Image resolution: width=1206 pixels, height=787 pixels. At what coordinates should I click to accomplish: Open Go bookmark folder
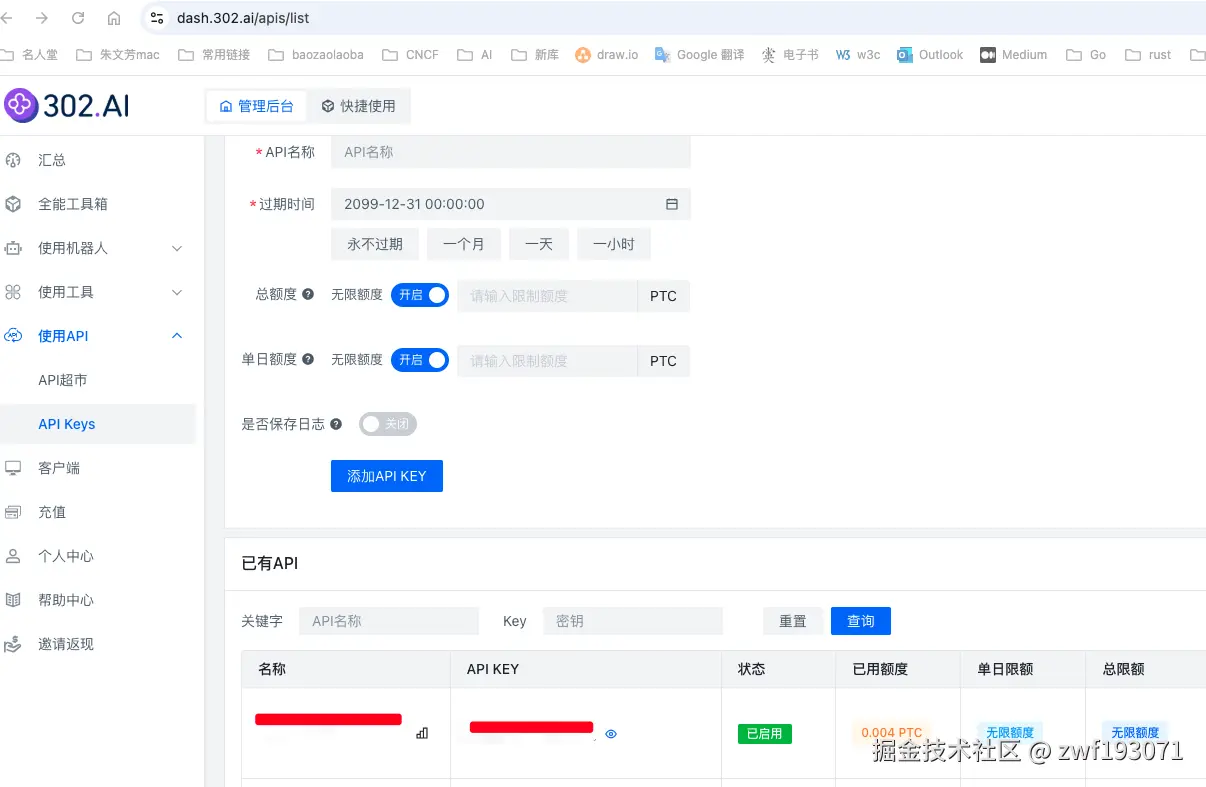pyautogui.click(x=1087, y=55)
